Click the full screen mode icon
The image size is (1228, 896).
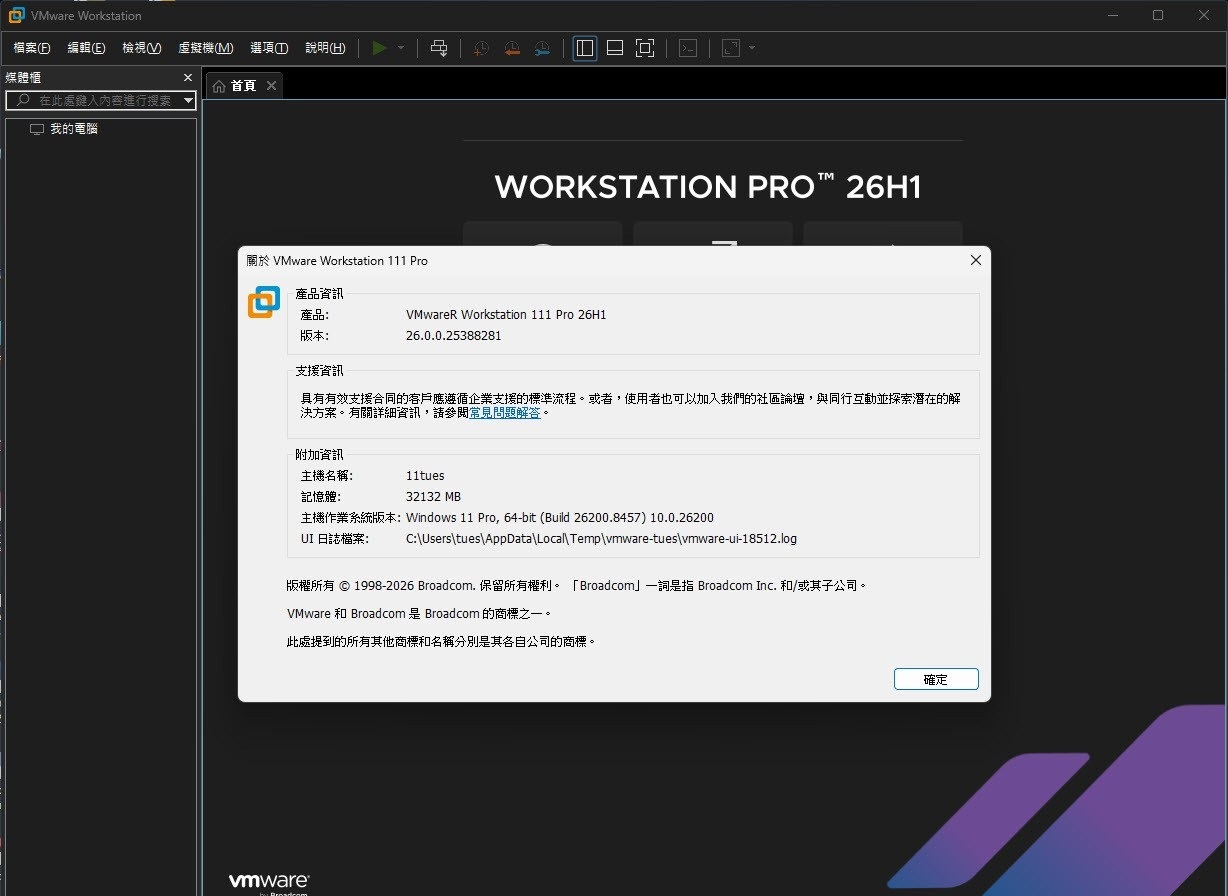[645, 48]
